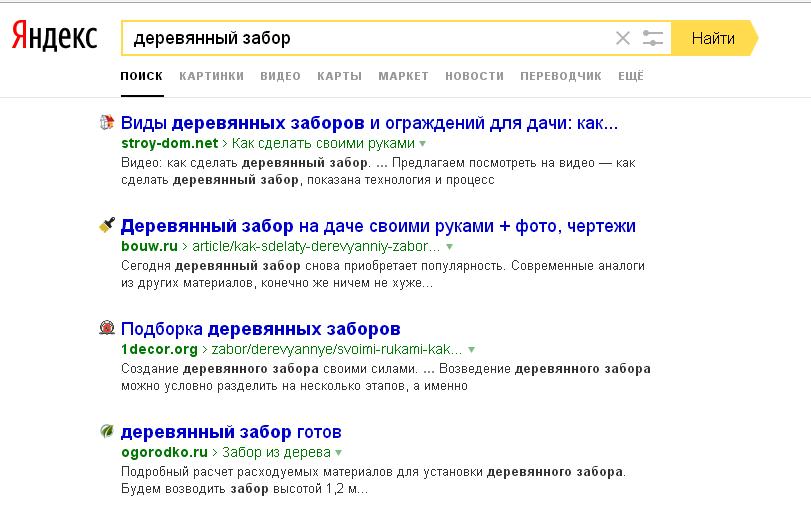Select the ПОИСК tab
Screen dimensions: 811x511
[142, 76]
